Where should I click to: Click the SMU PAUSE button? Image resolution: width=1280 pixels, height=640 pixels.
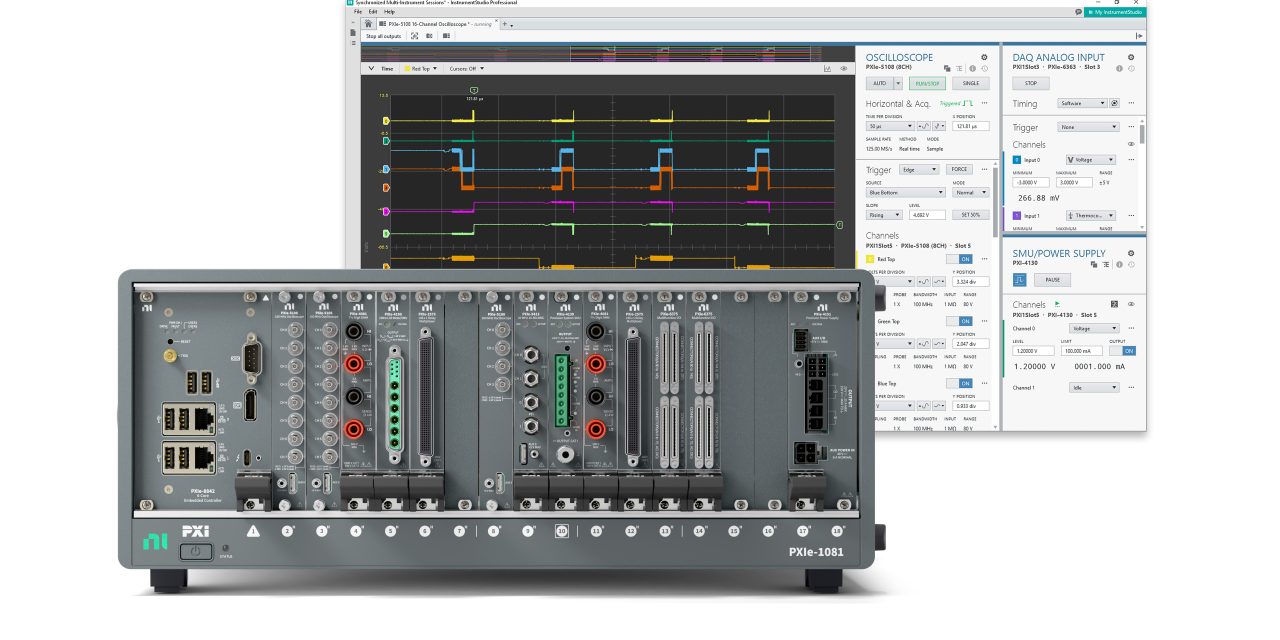1052,280
